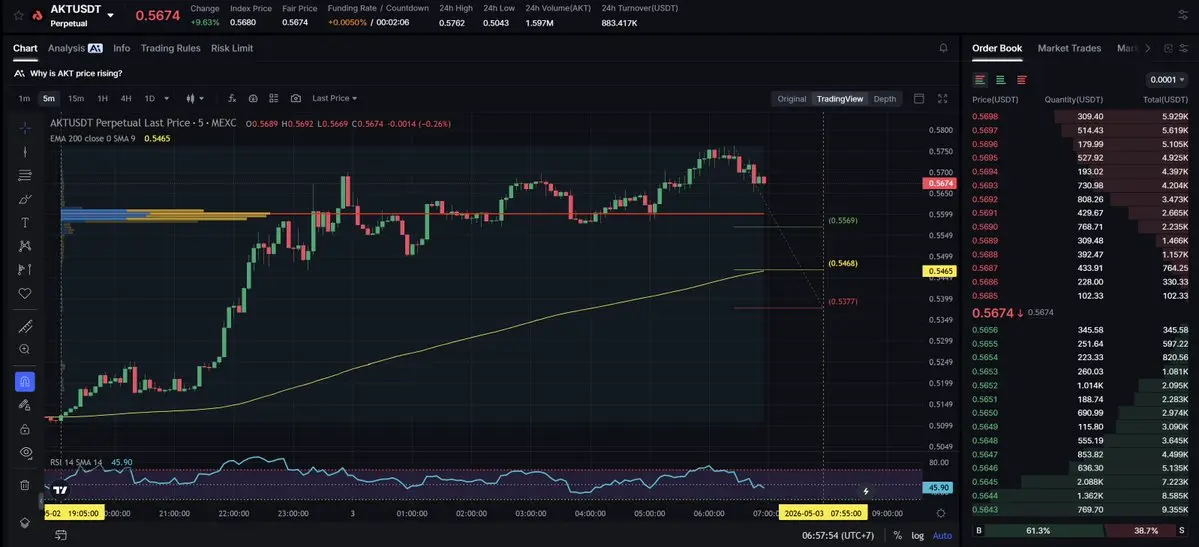The height and width of the screenshot is (547, 1199).
Task: Toggle Auto price scale
Action: (x=942, y=536)
